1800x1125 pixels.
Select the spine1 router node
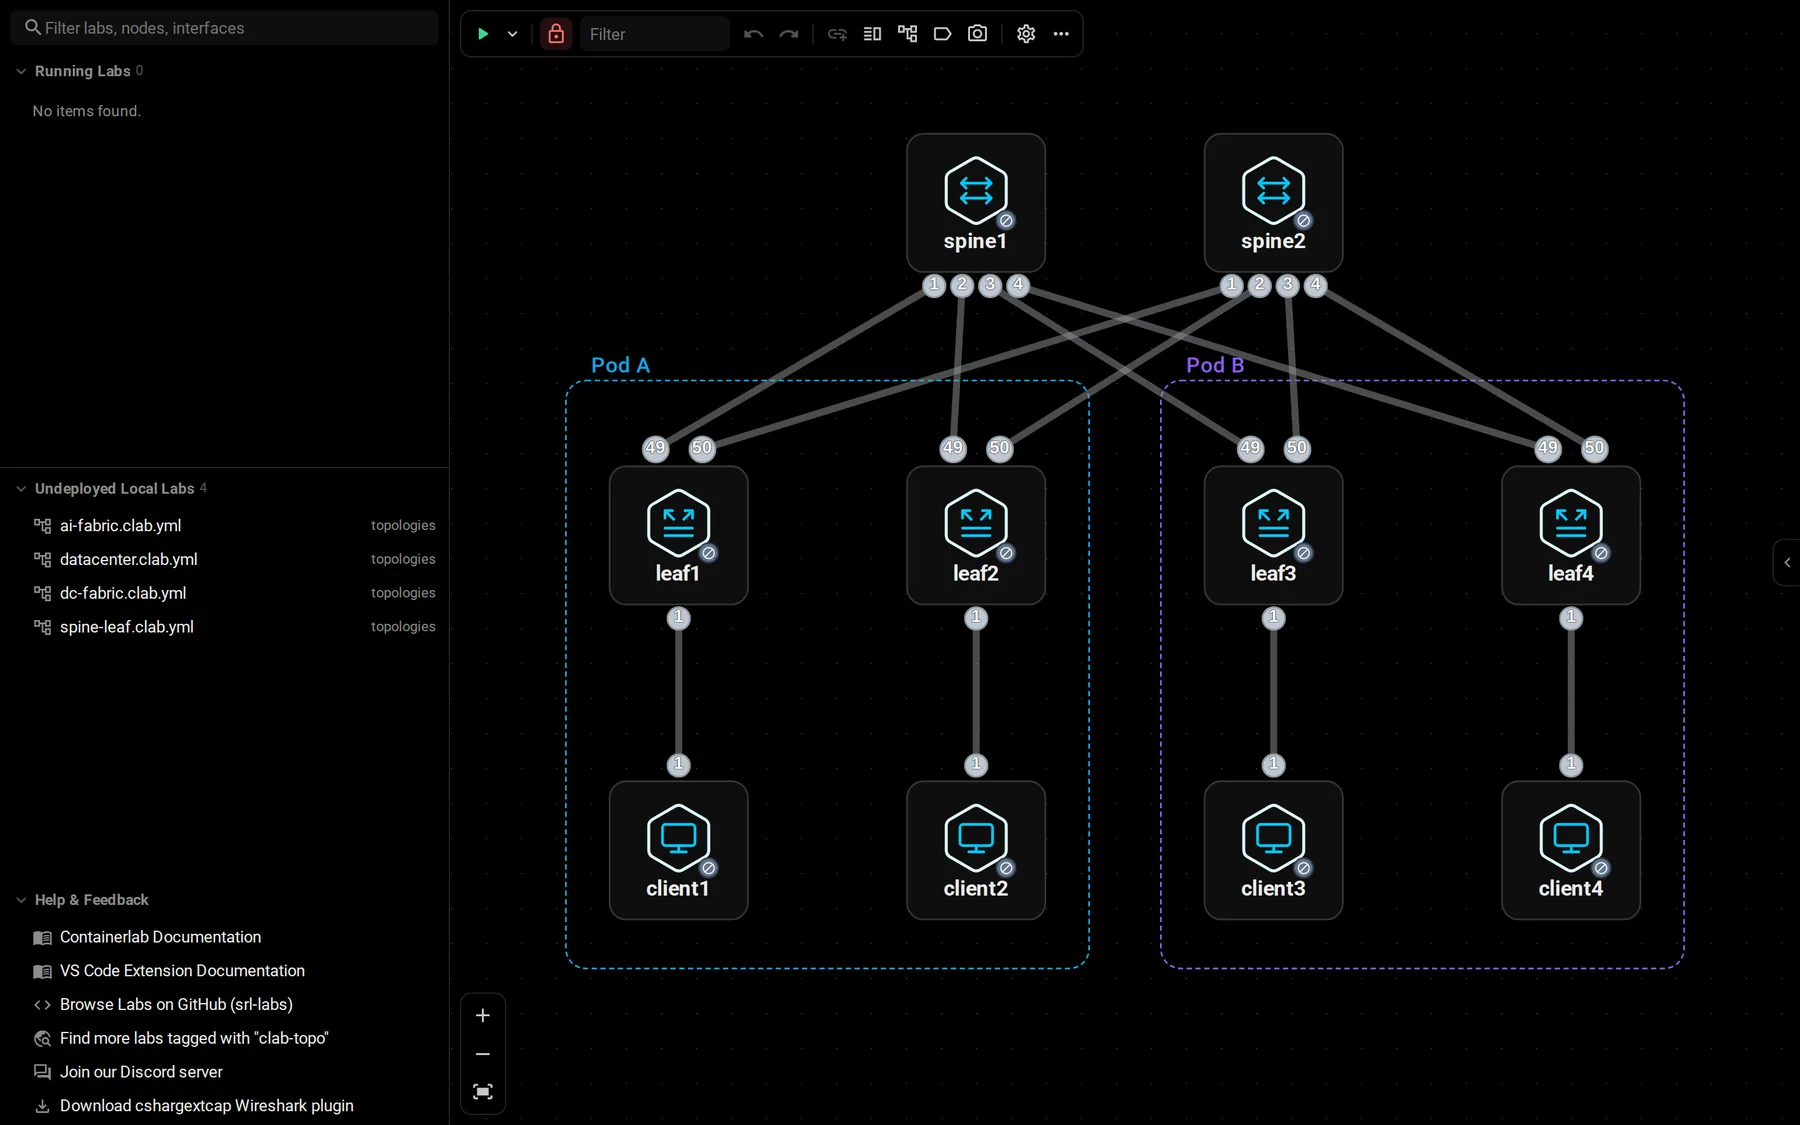coord(976,203)
